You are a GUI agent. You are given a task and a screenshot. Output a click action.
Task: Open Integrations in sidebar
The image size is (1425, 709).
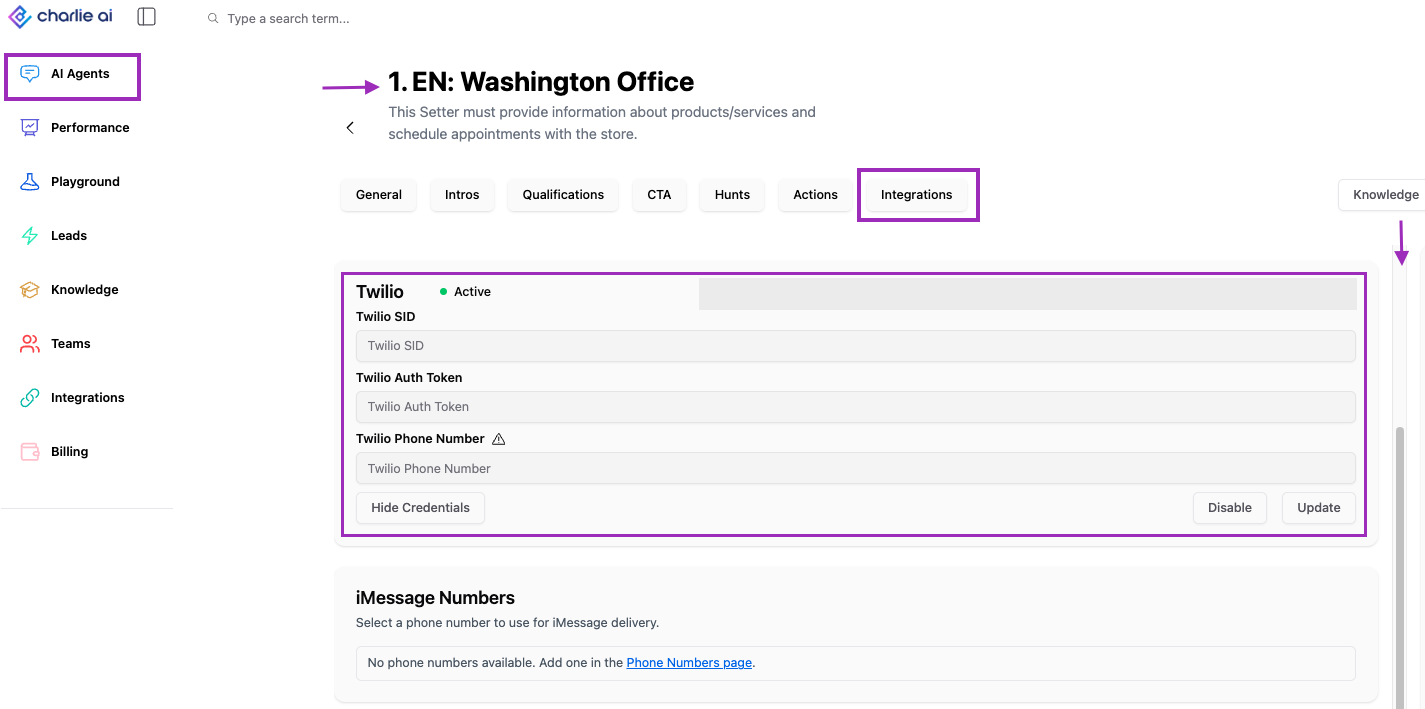(x=87, y=398)
